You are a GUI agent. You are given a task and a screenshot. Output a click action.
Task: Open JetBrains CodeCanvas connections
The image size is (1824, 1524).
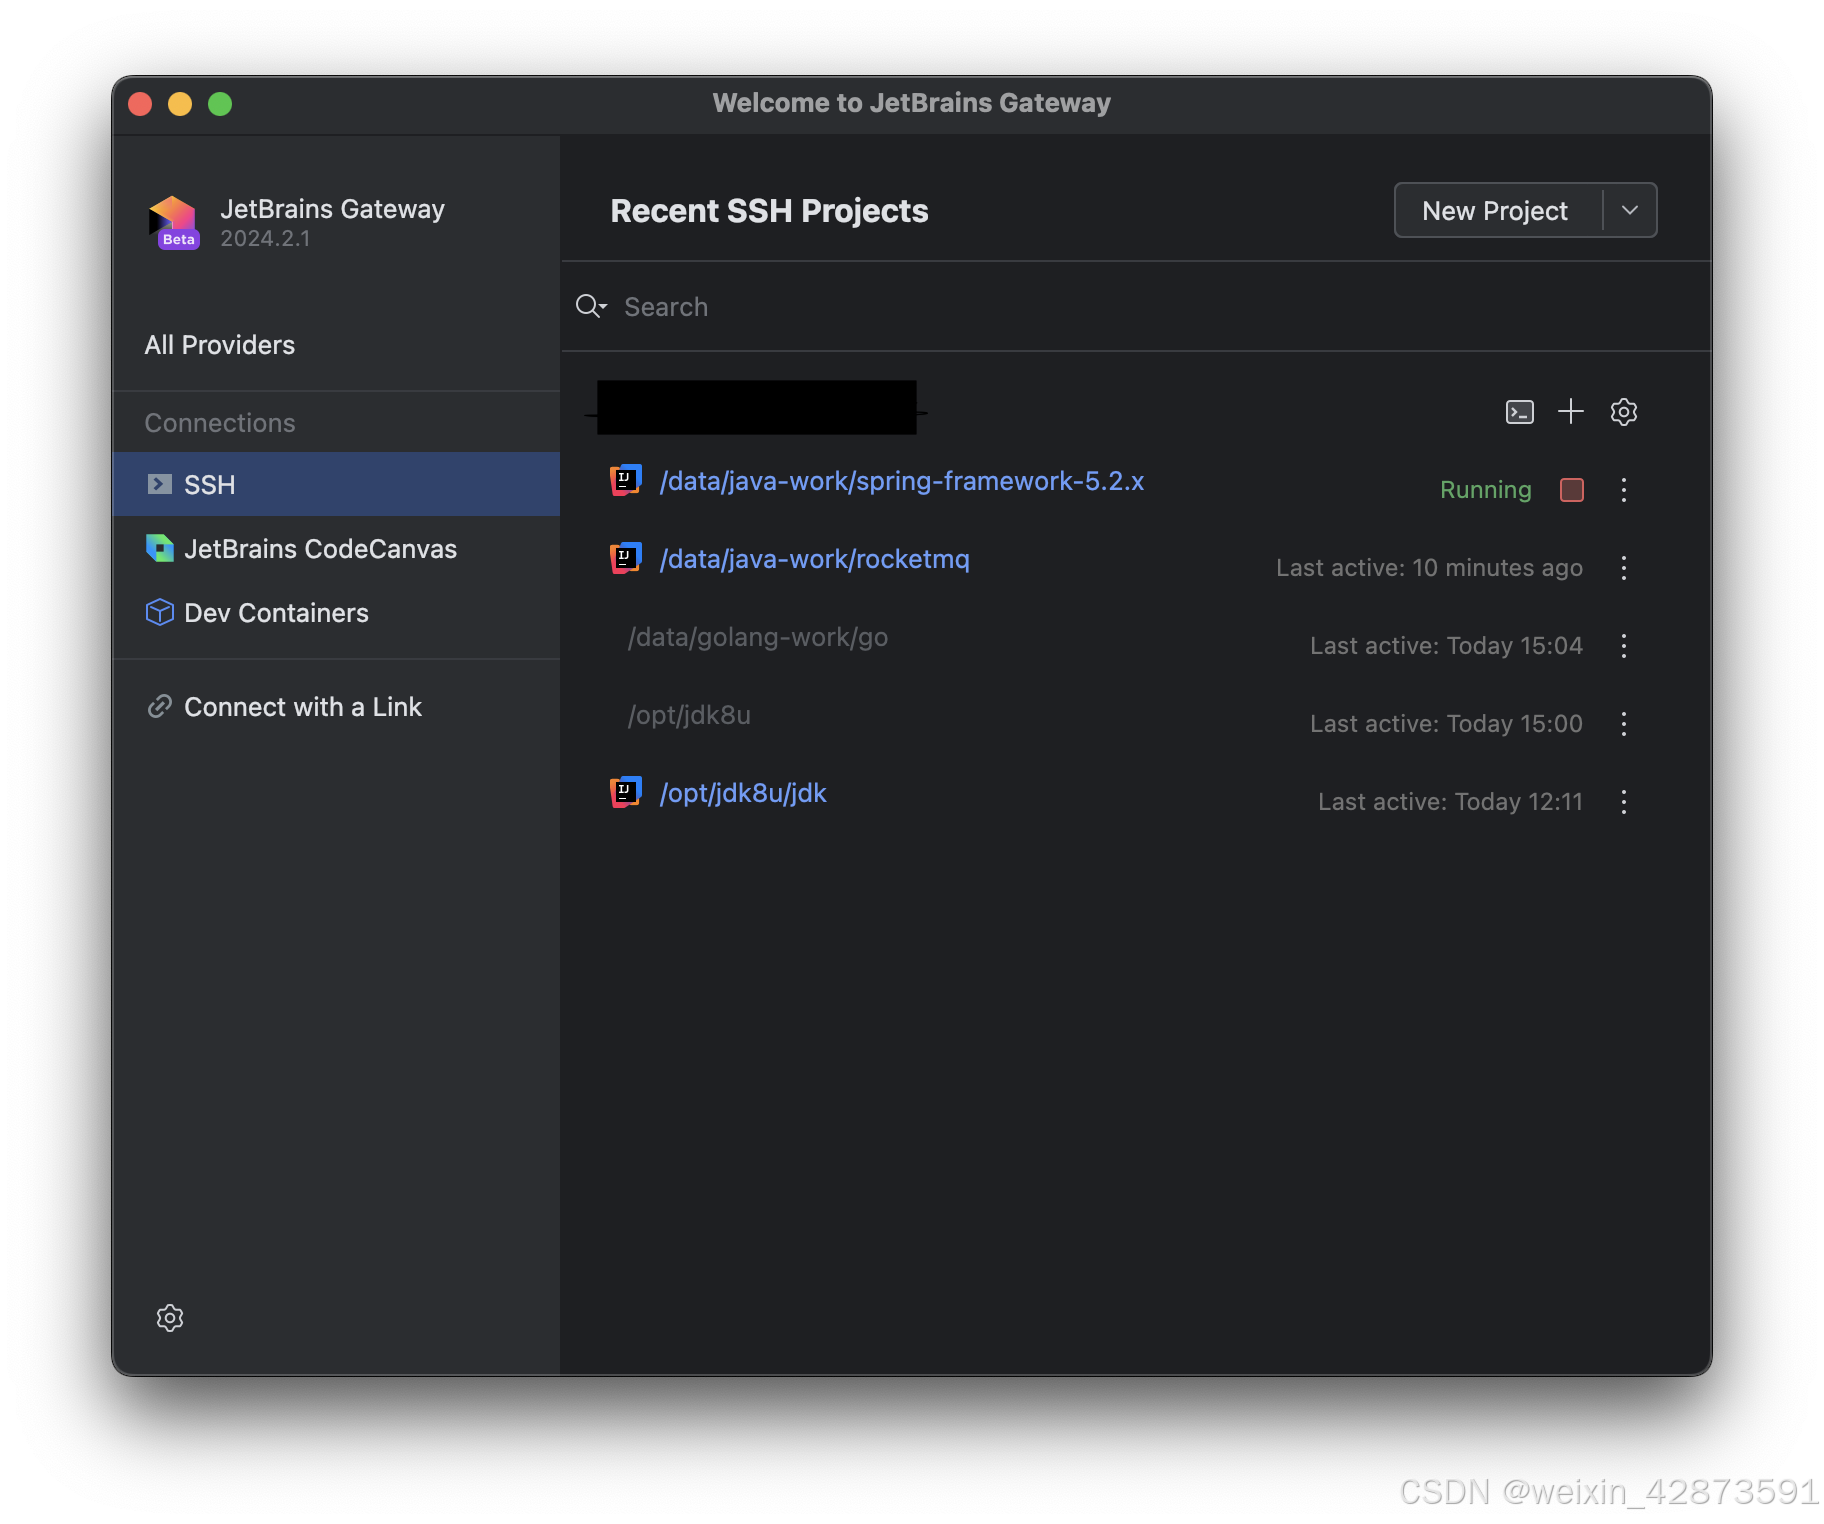click(336, 548)
